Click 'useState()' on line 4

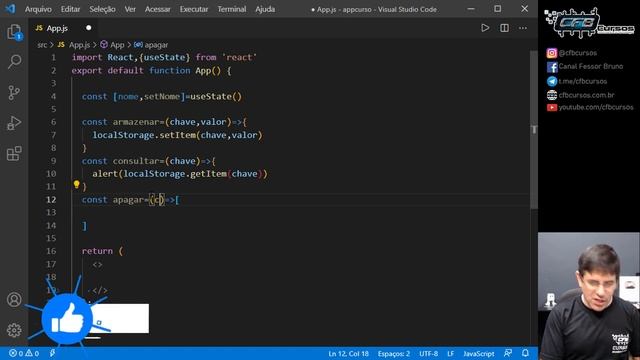(216, 97)
